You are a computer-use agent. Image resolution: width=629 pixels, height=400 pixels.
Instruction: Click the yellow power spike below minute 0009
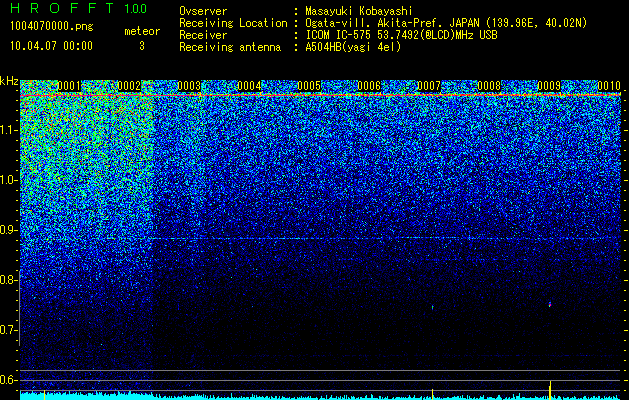[550, 390]
